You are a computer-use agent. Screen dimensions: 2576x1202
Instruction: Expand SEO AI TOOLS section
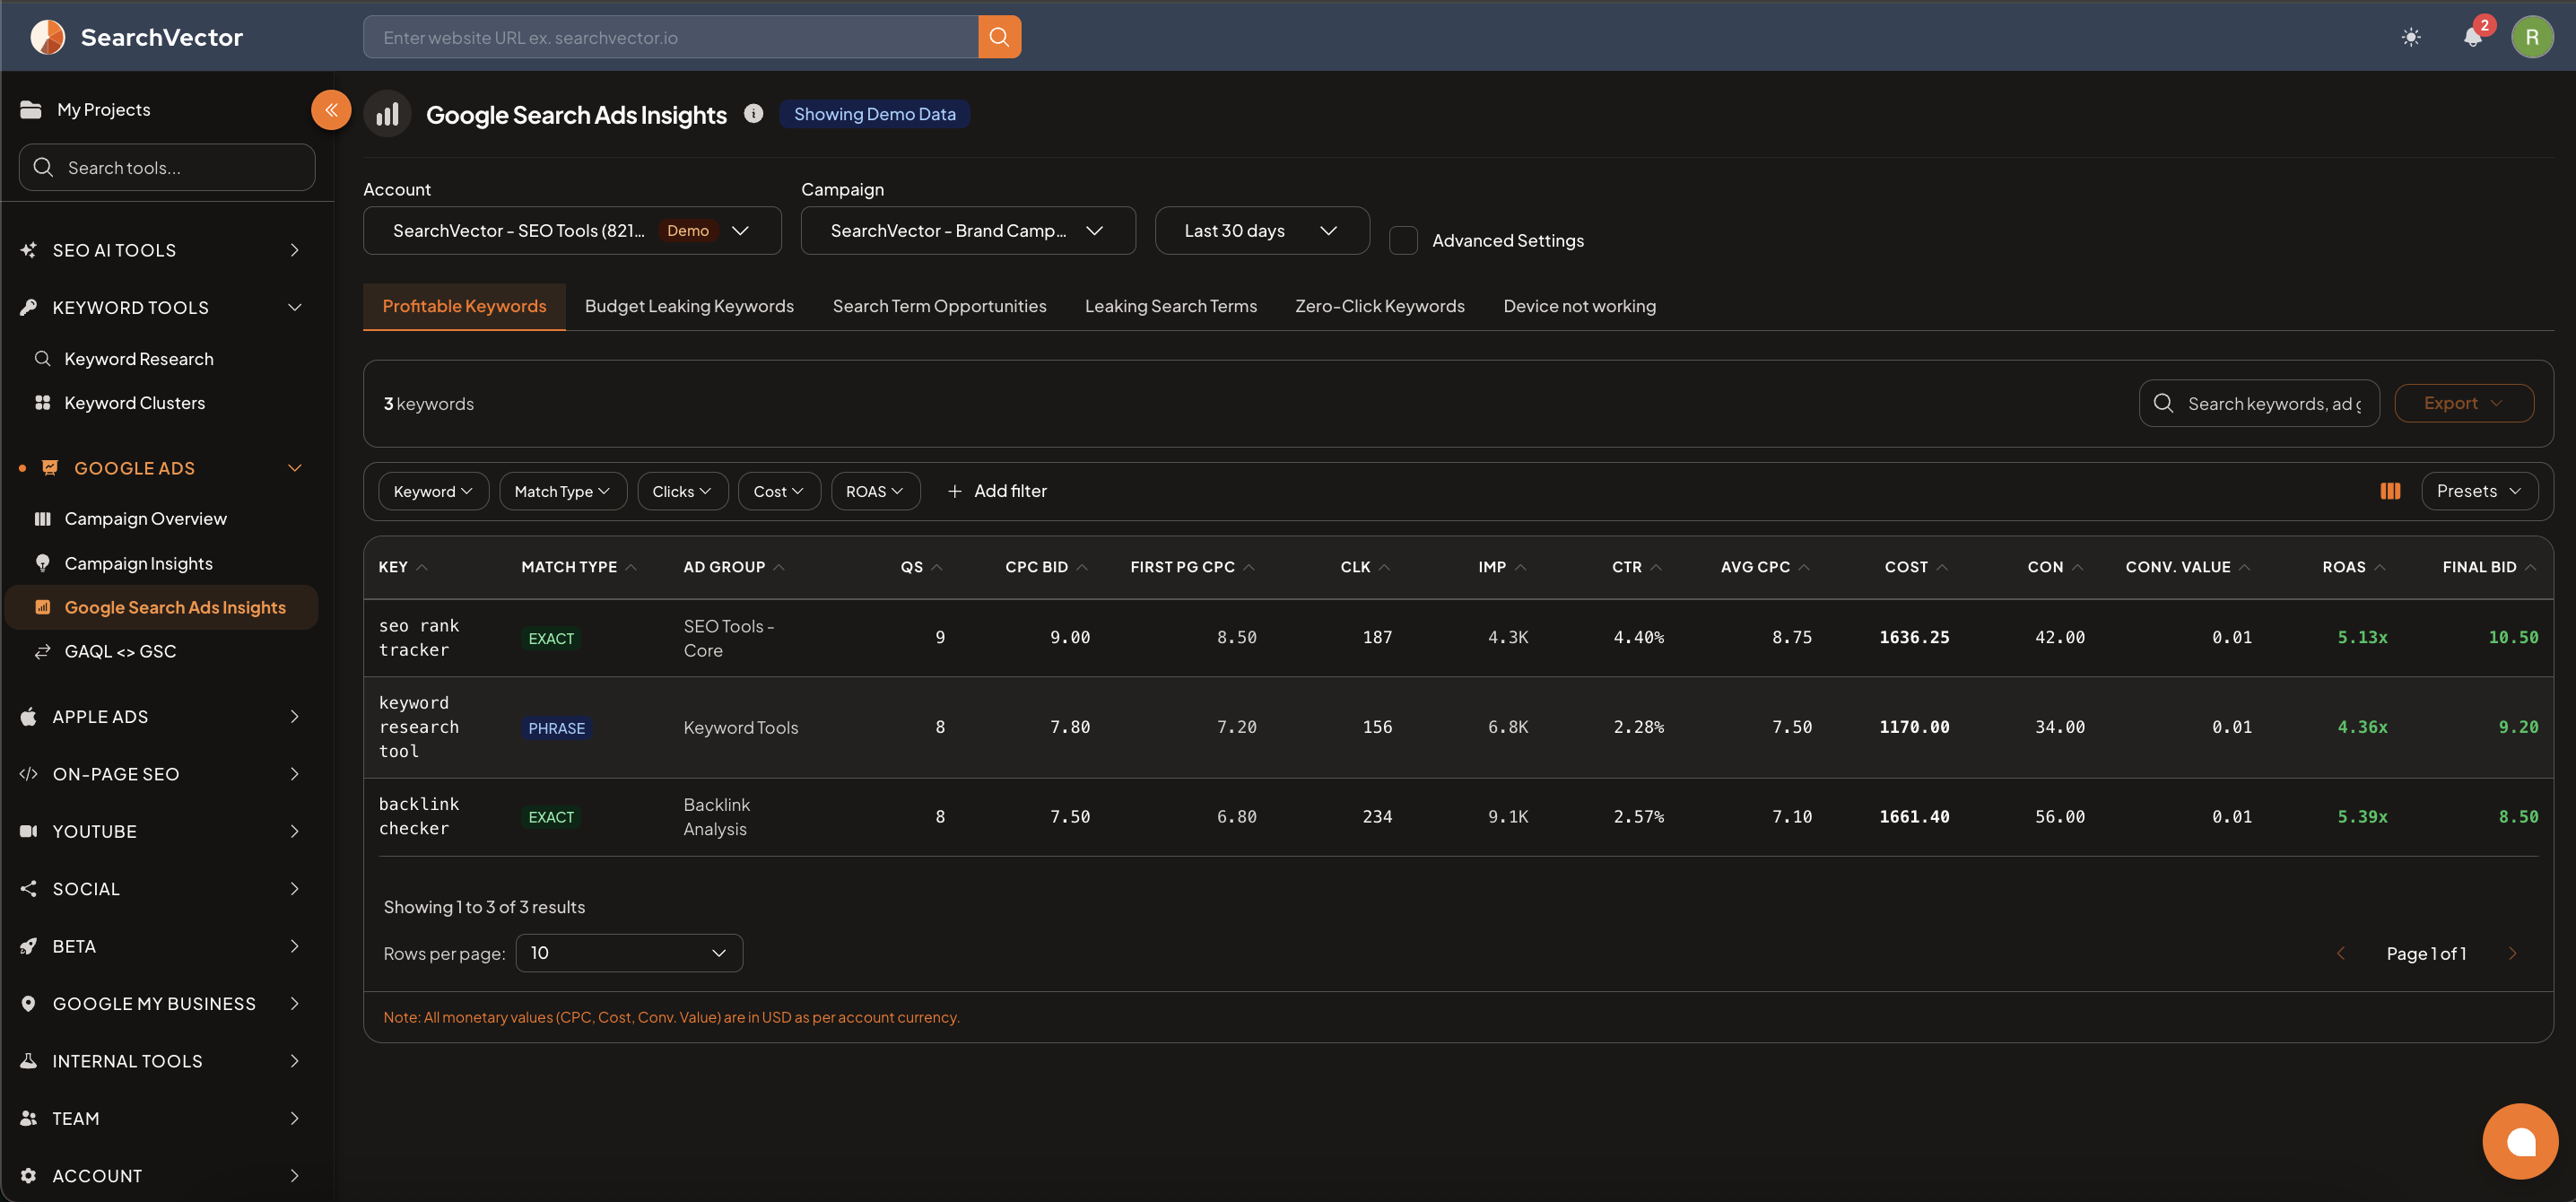coord(160,250)
